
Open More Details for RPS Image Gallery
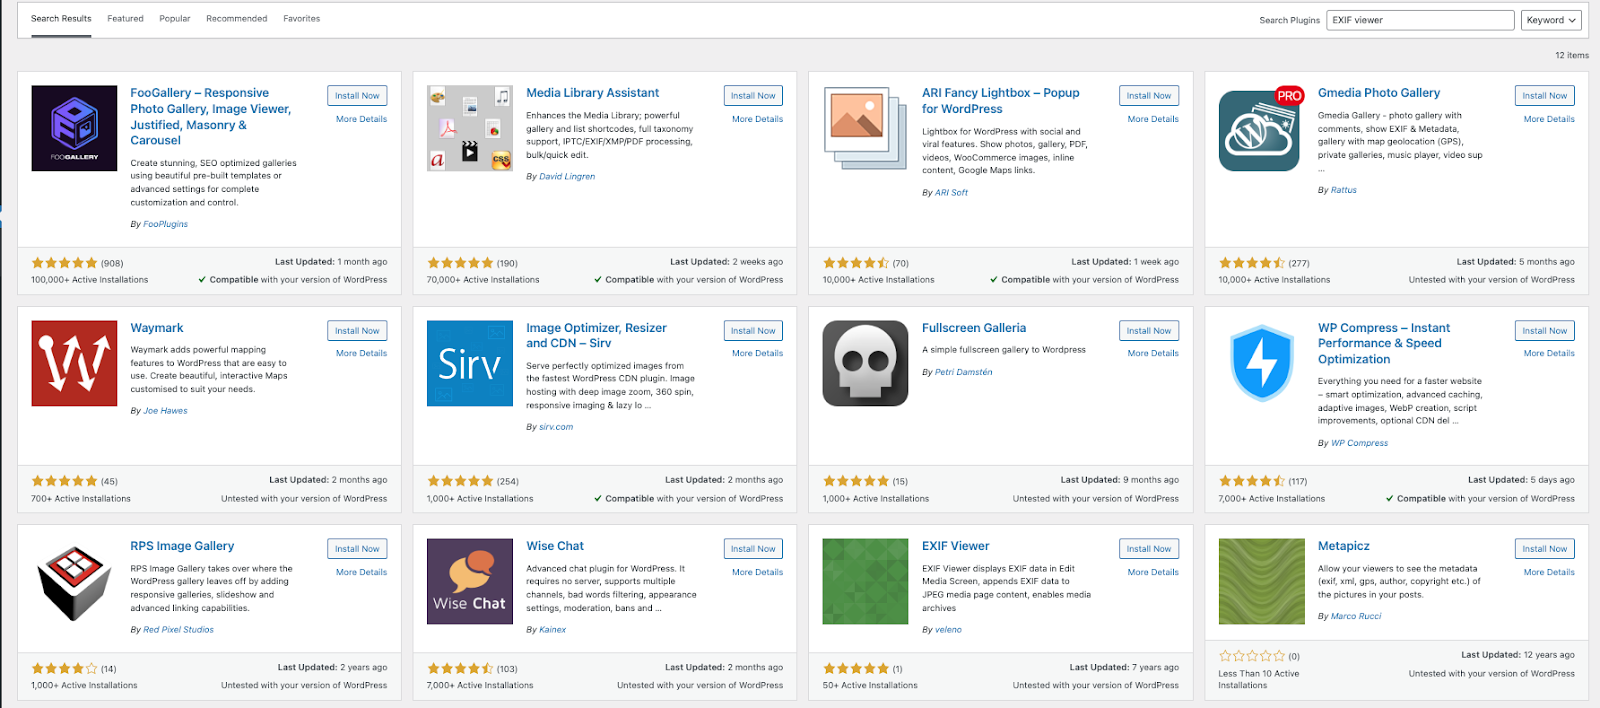tap(361, 572)
